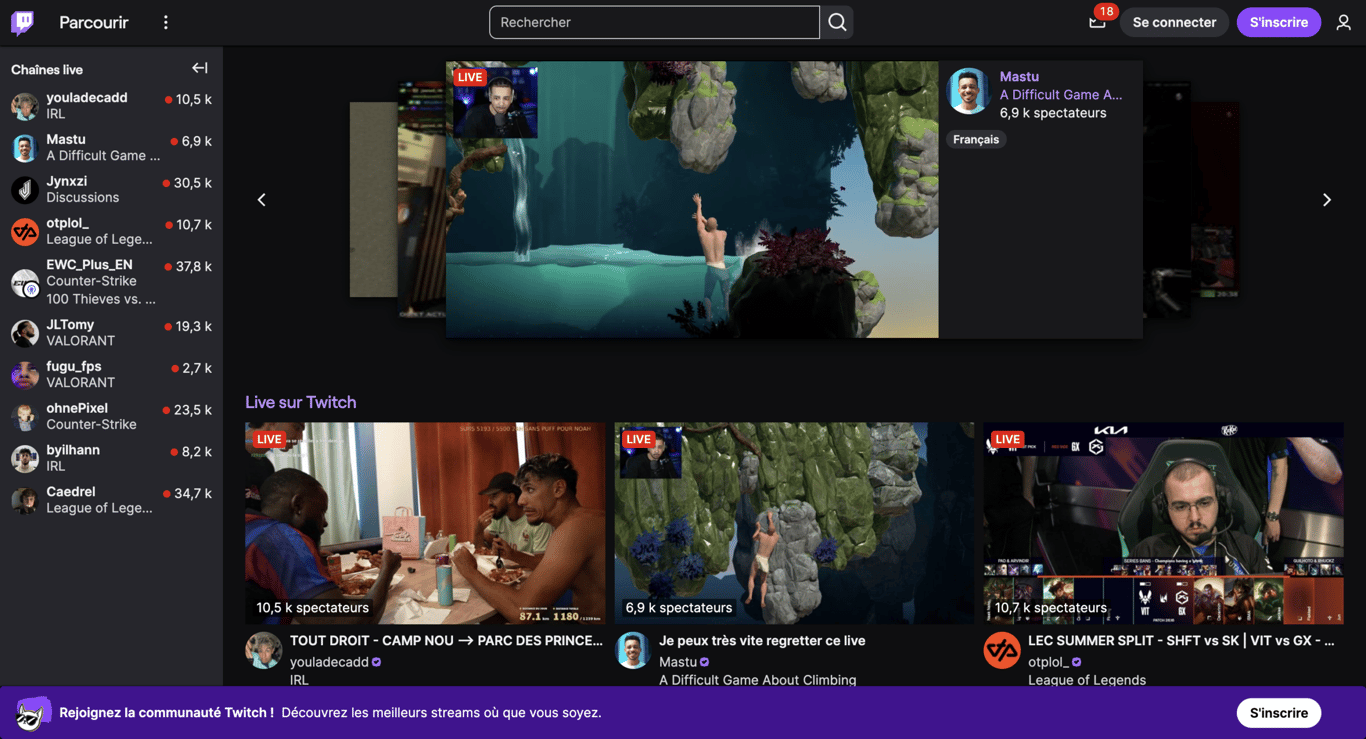Open Caedrel avatar in sidebar
The height and width of the screenshot is (739, 1366).
[x=25, y=500]
